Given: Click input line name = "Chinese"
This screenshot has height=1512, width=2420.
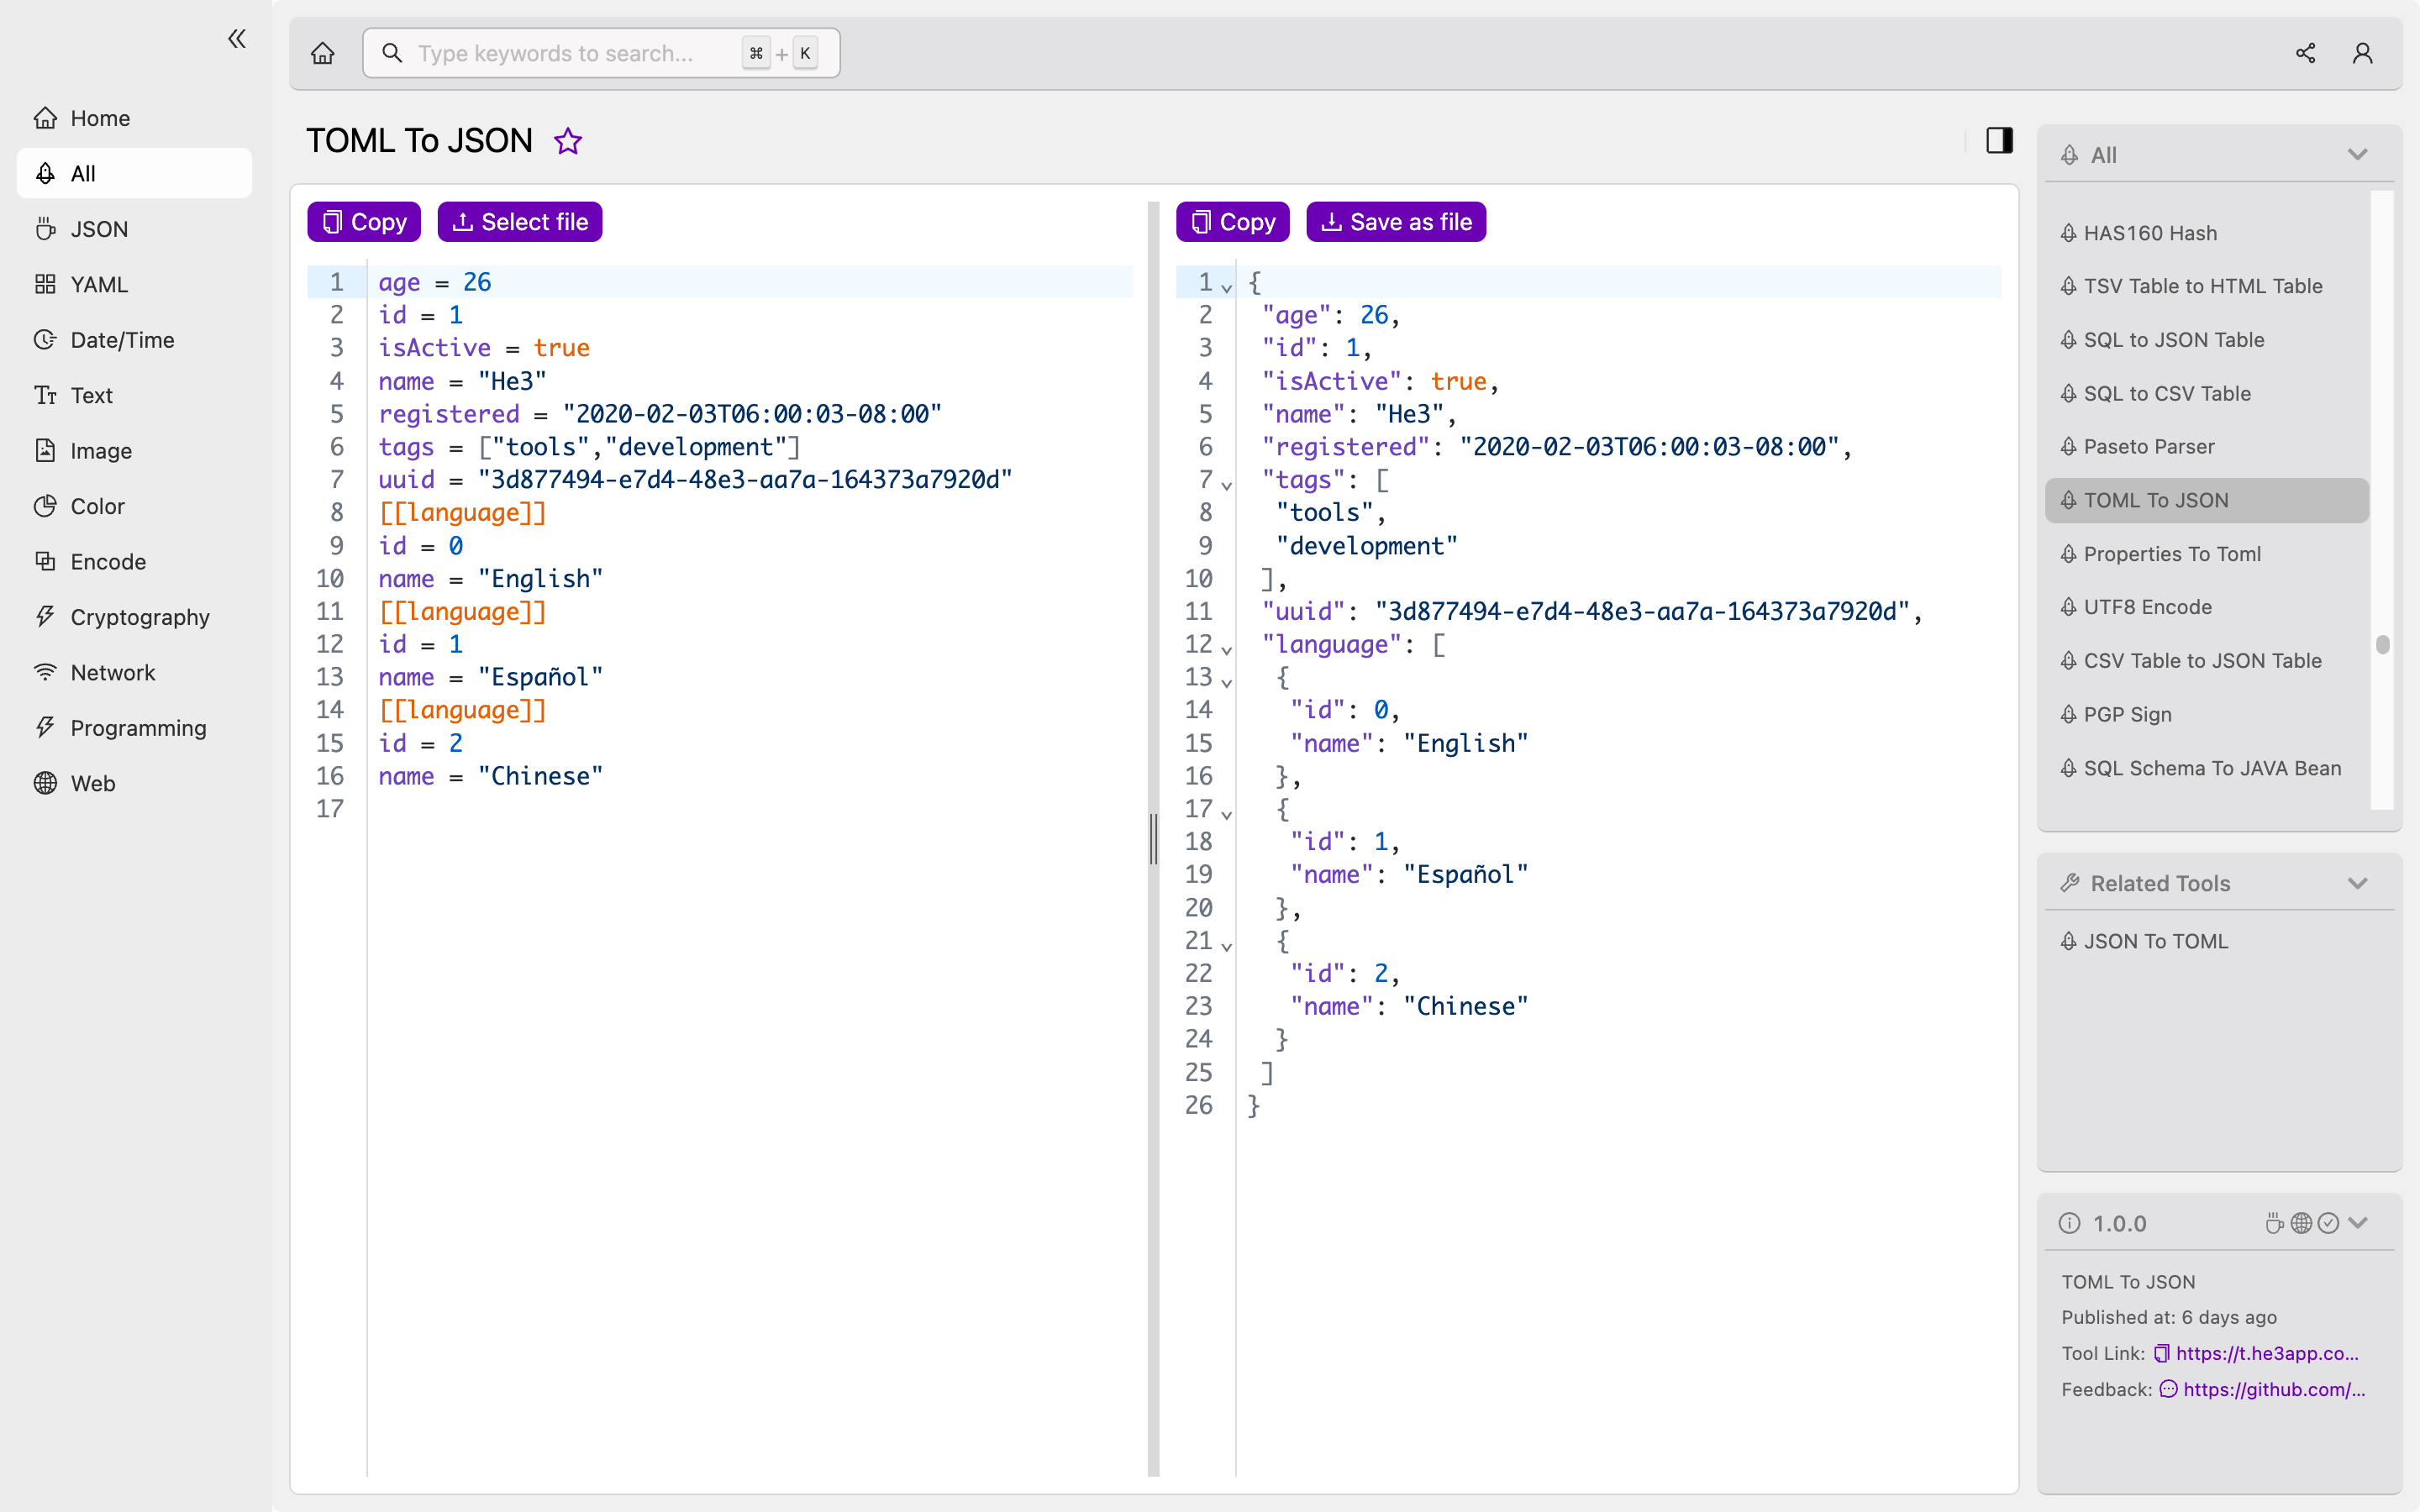Looking at the screenshot, I should tap(490, 776).
